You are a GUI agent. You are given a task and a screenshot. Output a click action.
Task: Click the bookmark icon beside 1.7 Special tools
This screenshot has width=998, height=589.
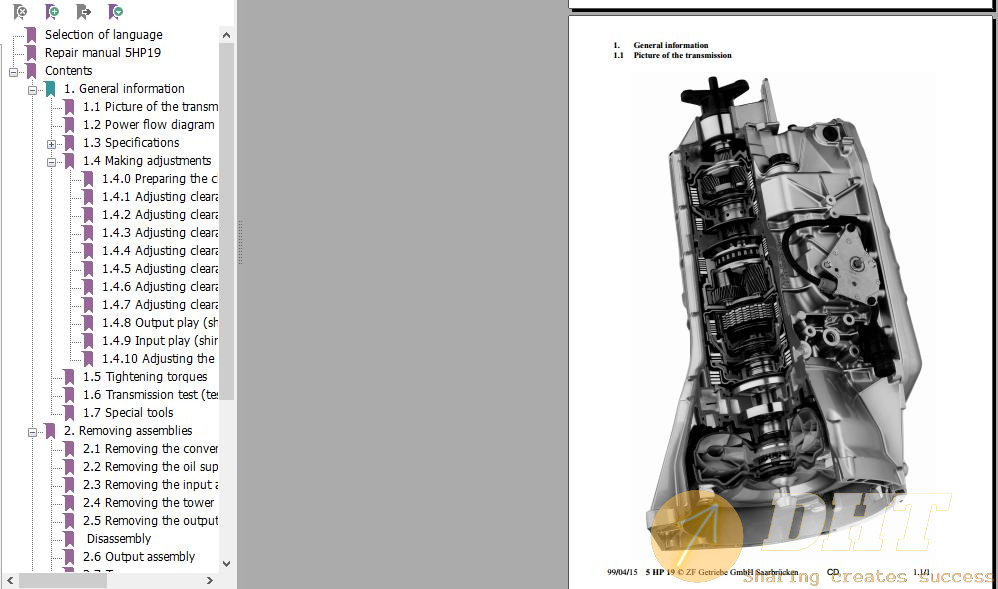point(69,413)
